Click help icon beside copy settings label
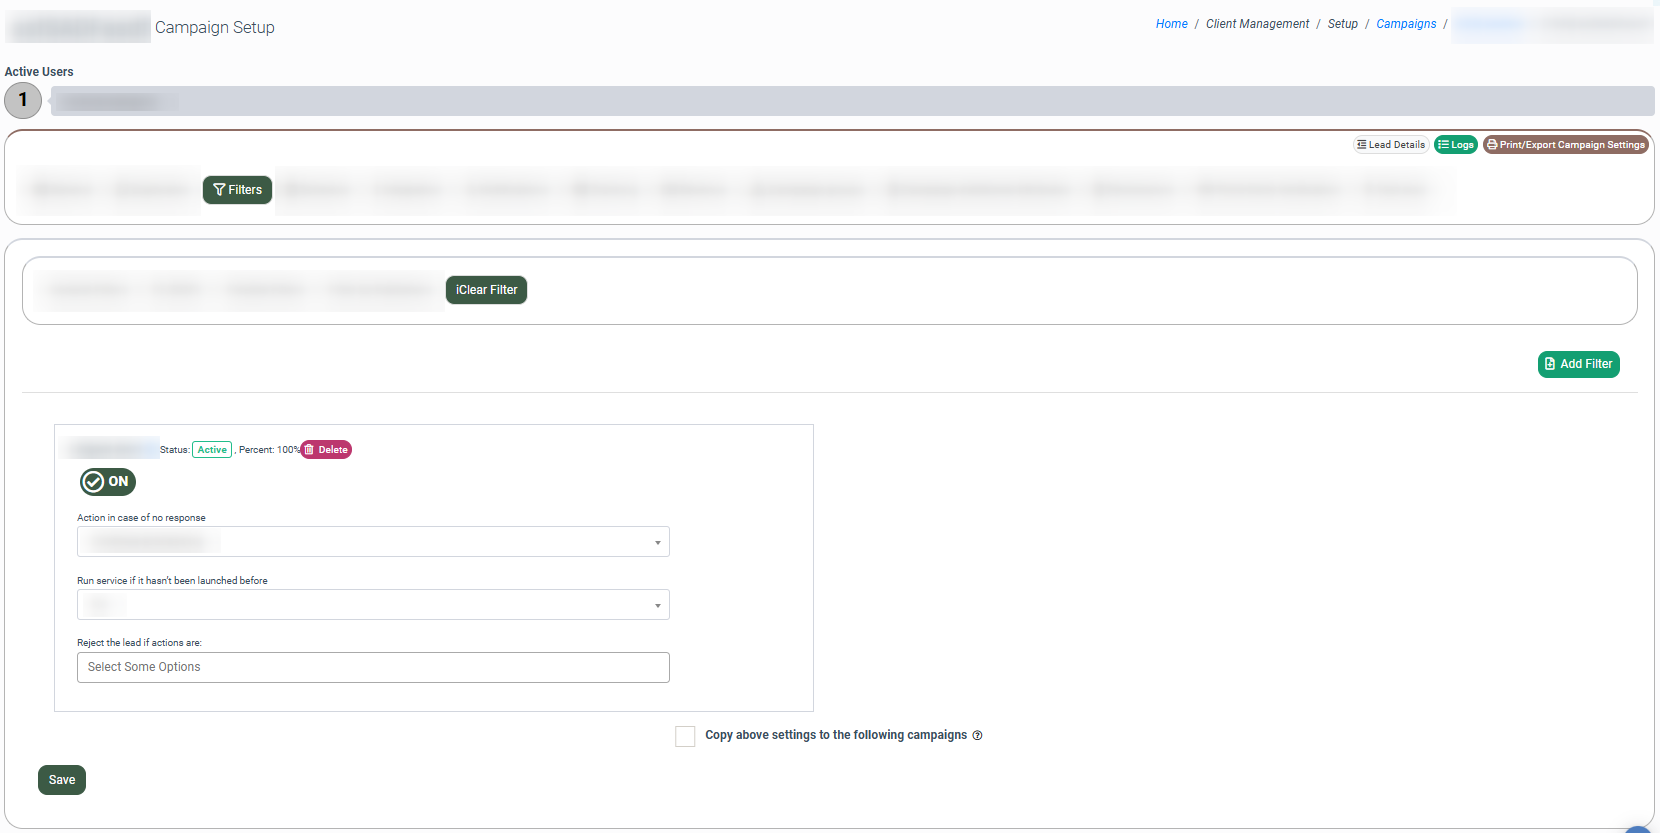The width and height of the screenshot is (1660, 833). click(x=977, y=735)
